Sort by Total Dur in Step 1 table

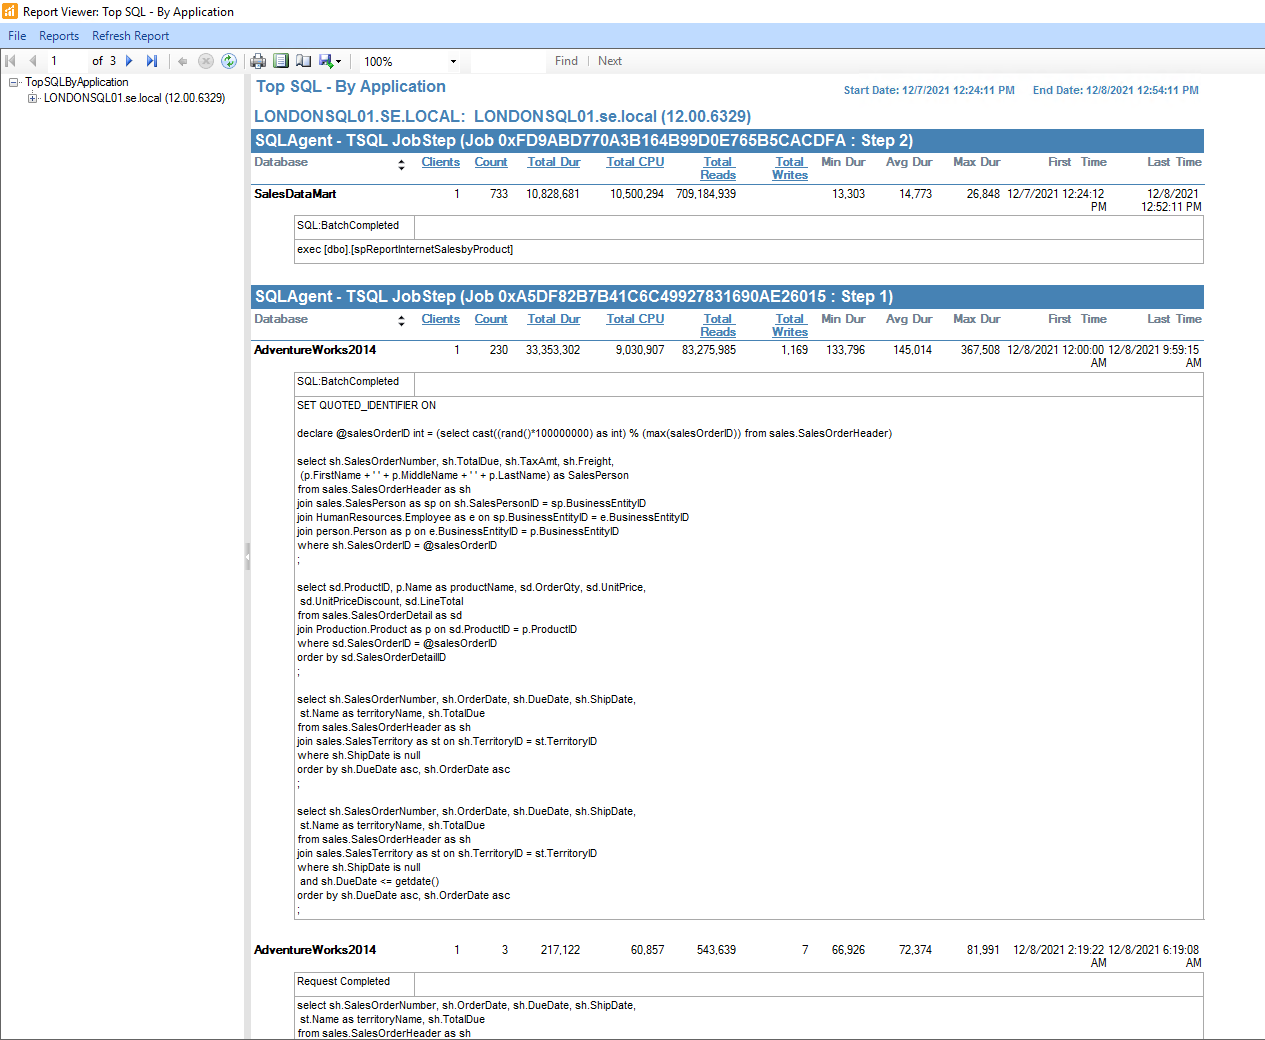pos(554,319)
